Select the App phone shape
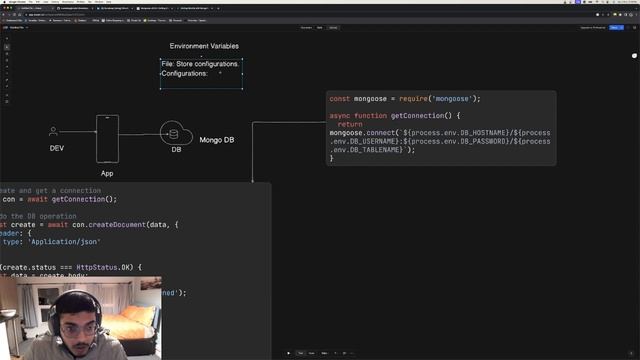The height and width of the screenshot is (360, 640). pos(107,139)
